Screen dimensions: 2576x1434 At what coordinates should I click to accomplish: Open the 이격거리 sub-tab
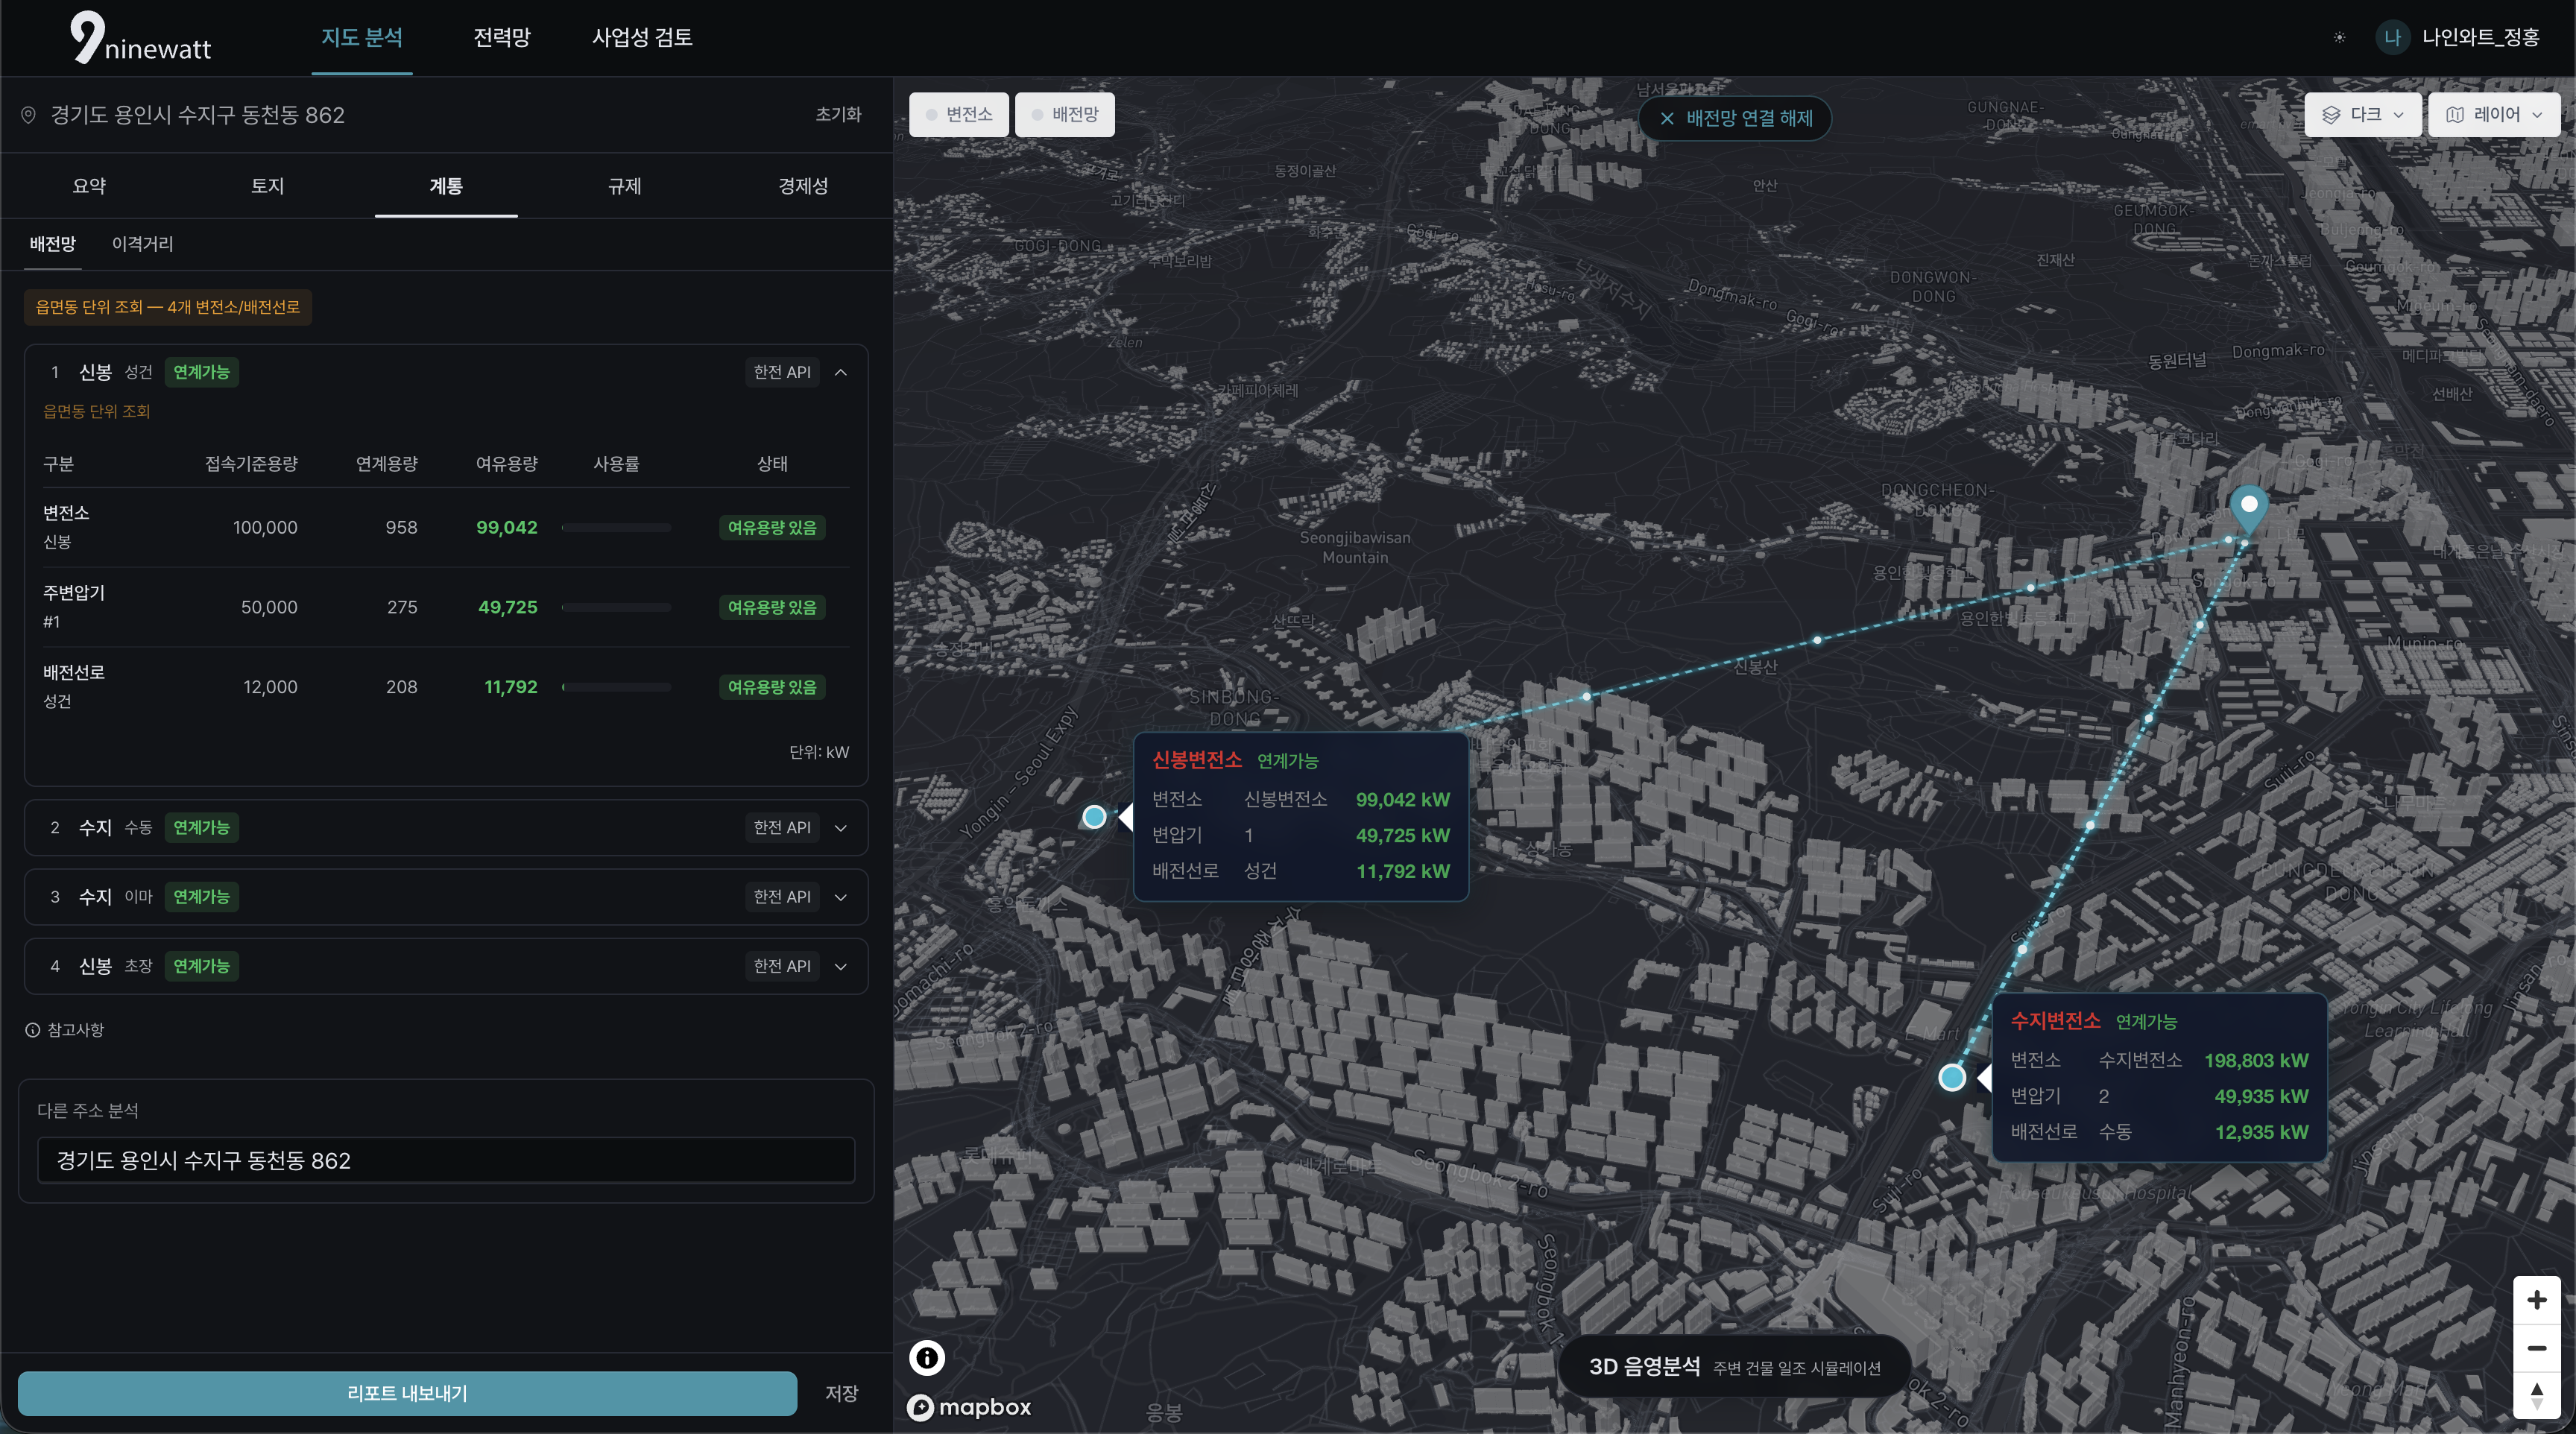pos(142,244)
